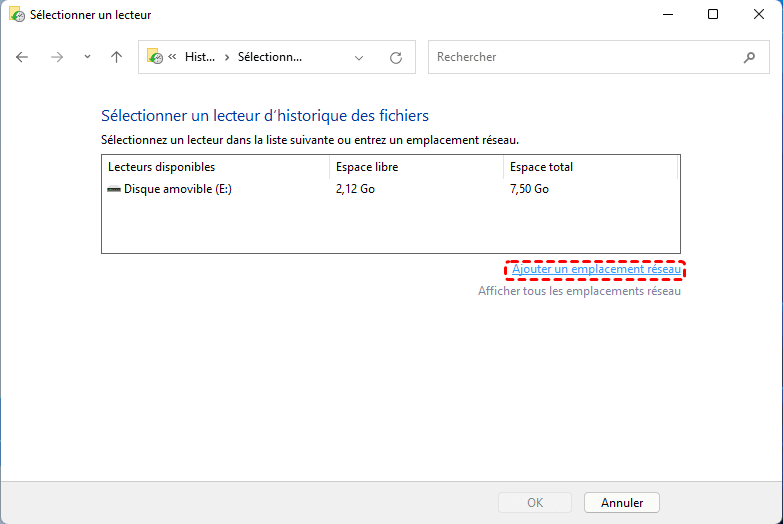Click the Back navigation arrow

(23, 57)
